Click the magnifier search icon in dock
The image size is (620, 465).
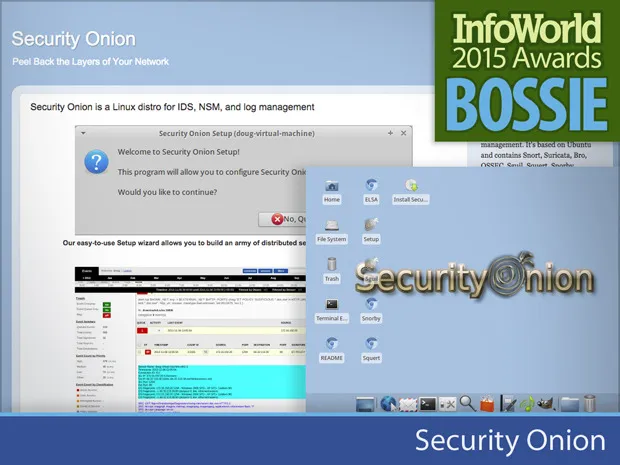[x=467, y=404]
